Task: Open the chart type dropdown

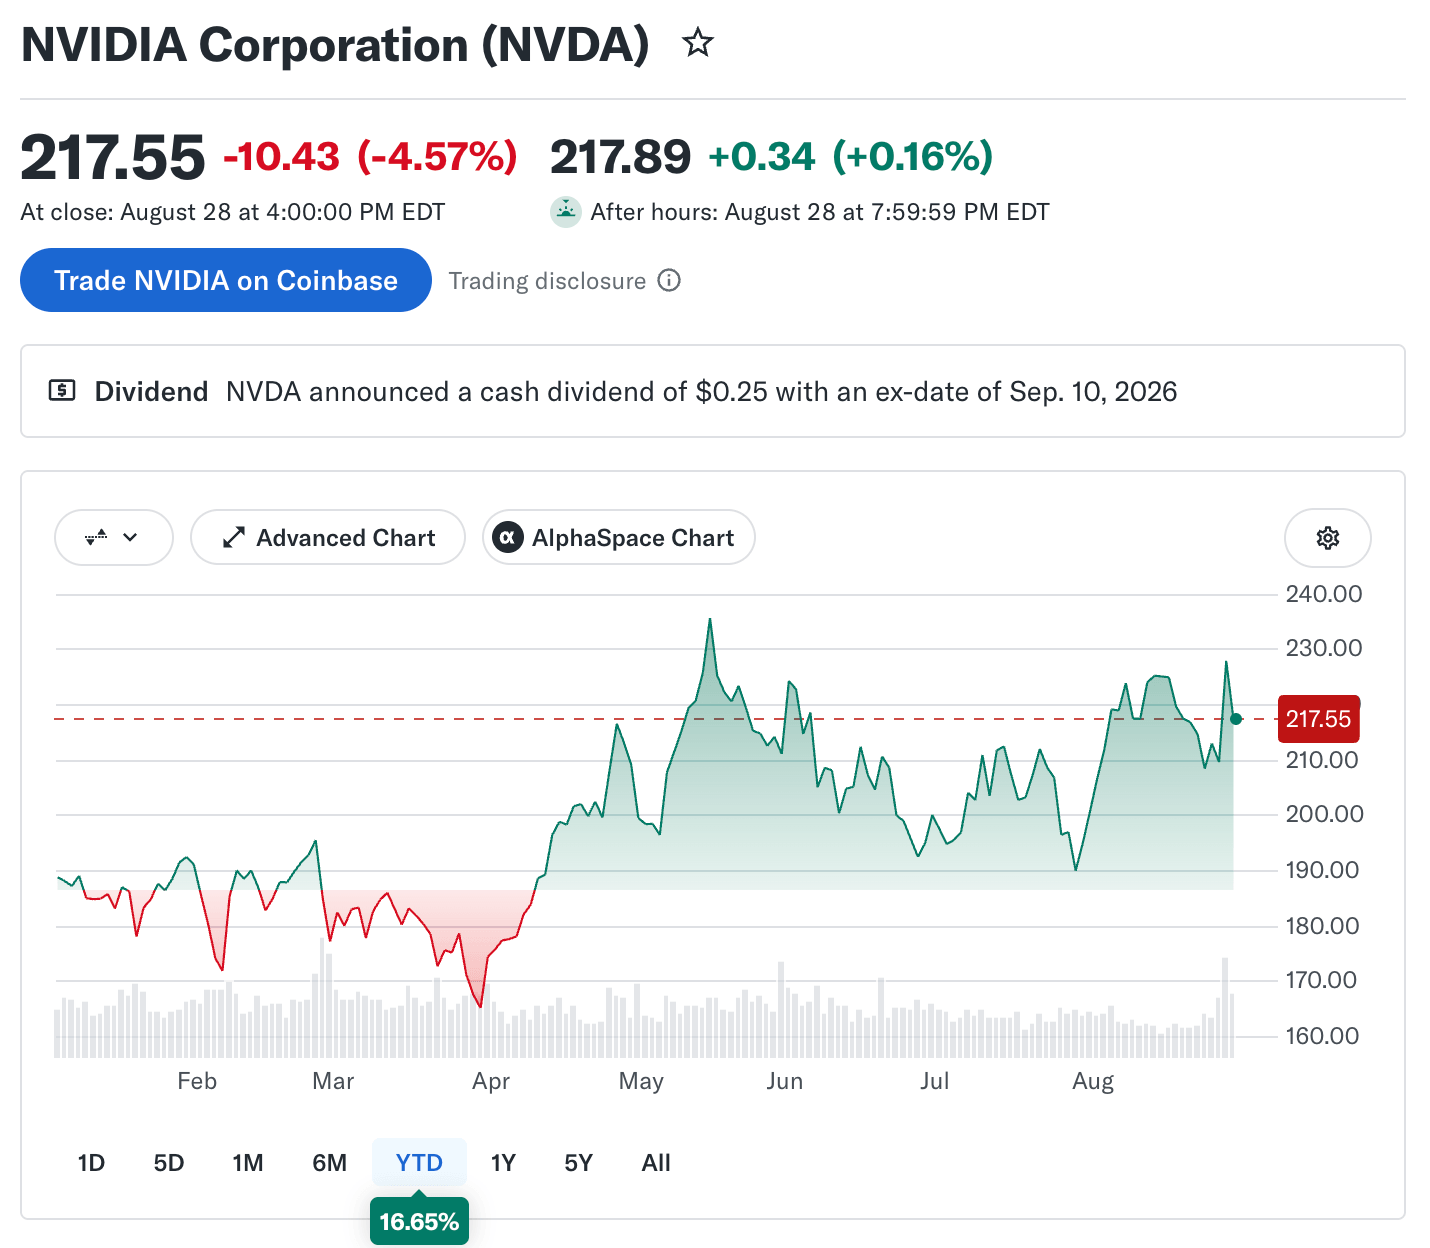Action: pyautogui.click(x=113, y=538)
